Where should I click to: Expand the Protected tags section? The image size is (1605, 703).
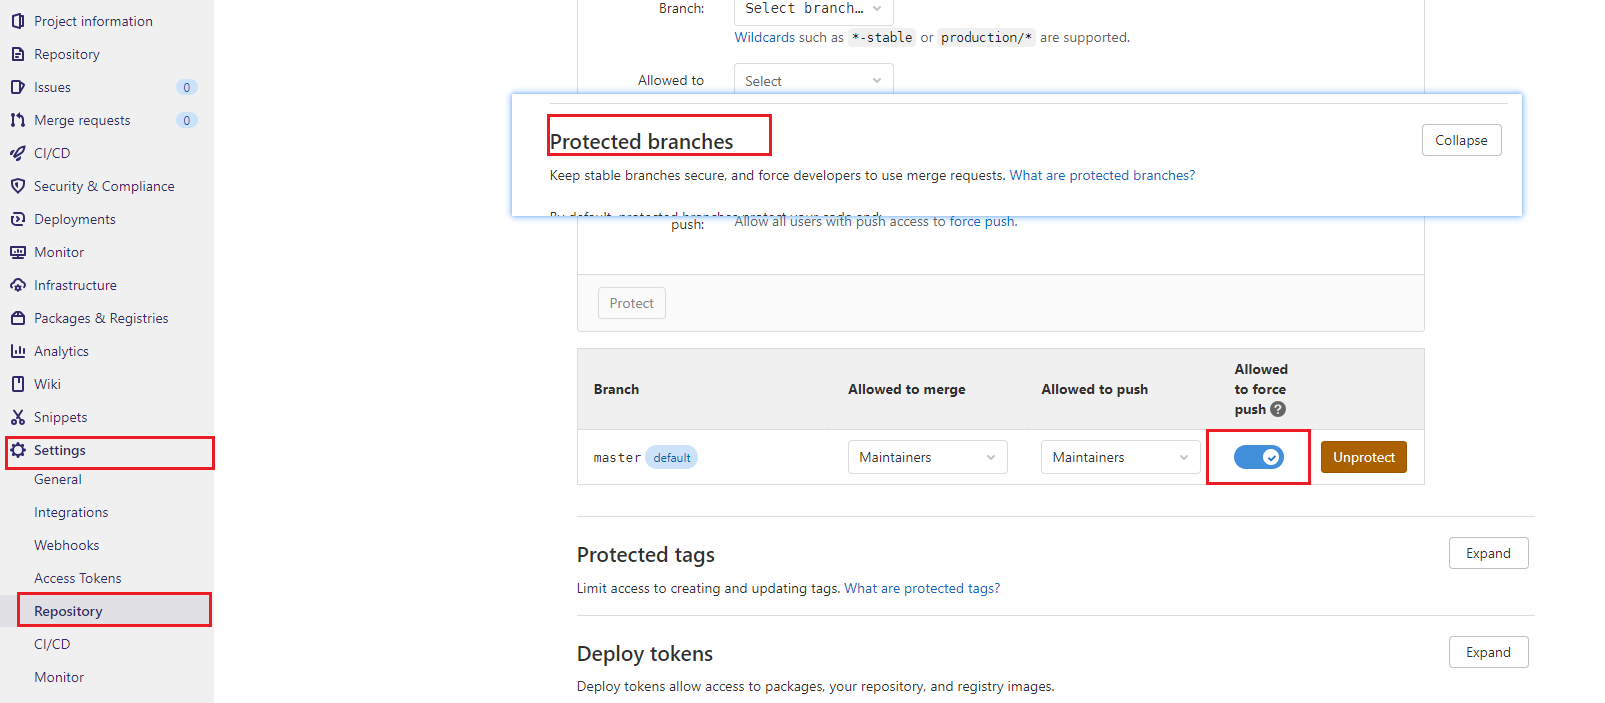1488,553
